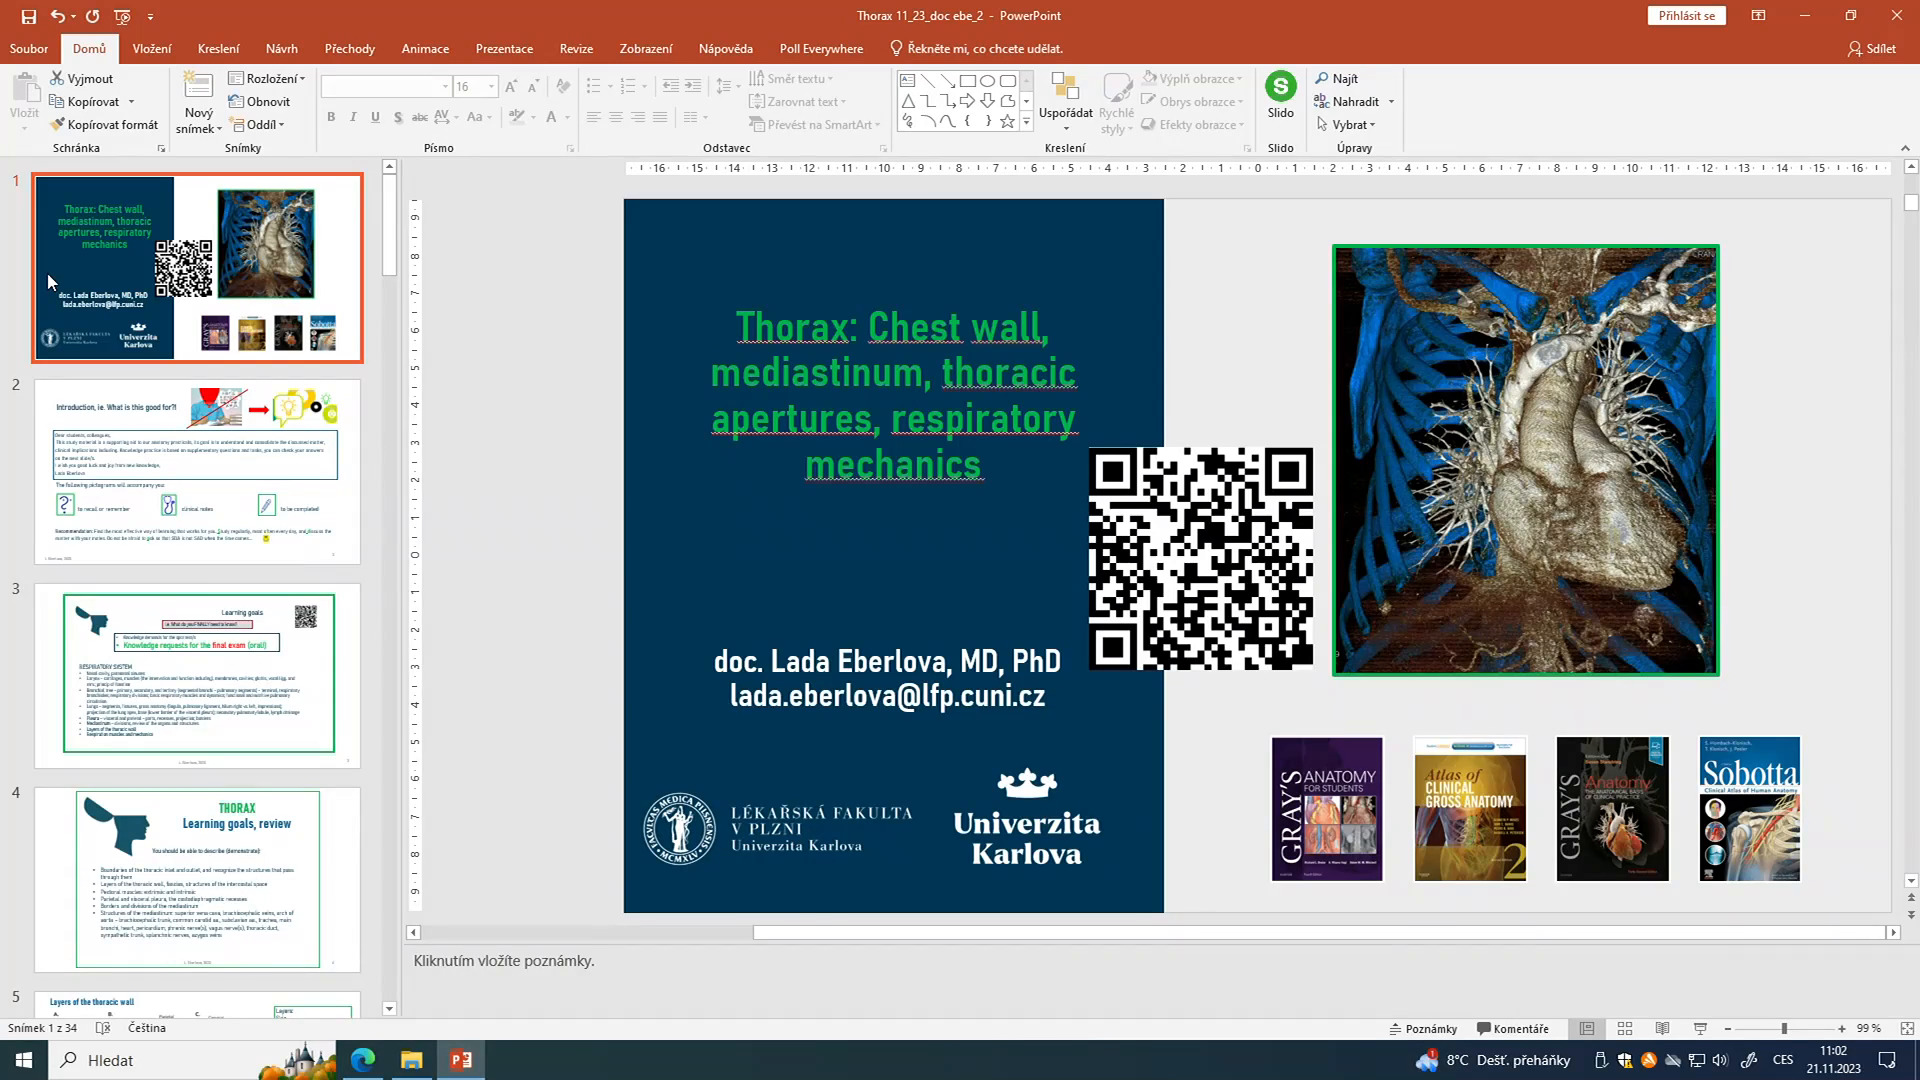This screenshot has height=1080, width=1920.
Task: Toggle bold formatting
Action: pyautogui.click(x=331, y=117)
